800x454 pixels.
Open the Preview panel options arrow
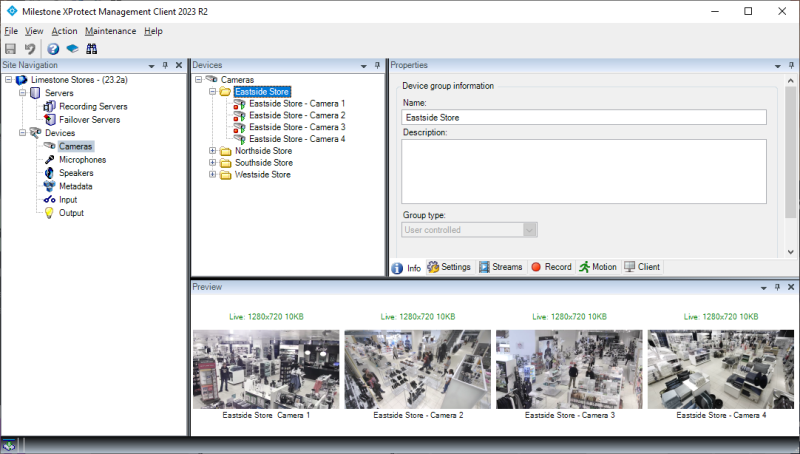(x=764, y=288)
